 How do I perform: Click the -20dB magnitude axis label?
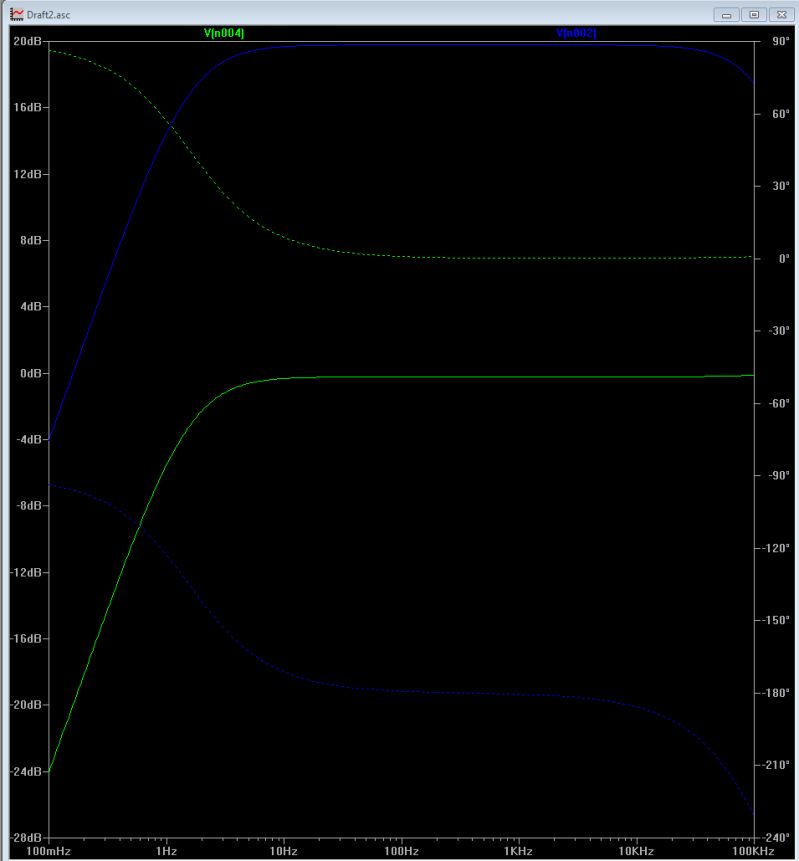pos(26,705)
